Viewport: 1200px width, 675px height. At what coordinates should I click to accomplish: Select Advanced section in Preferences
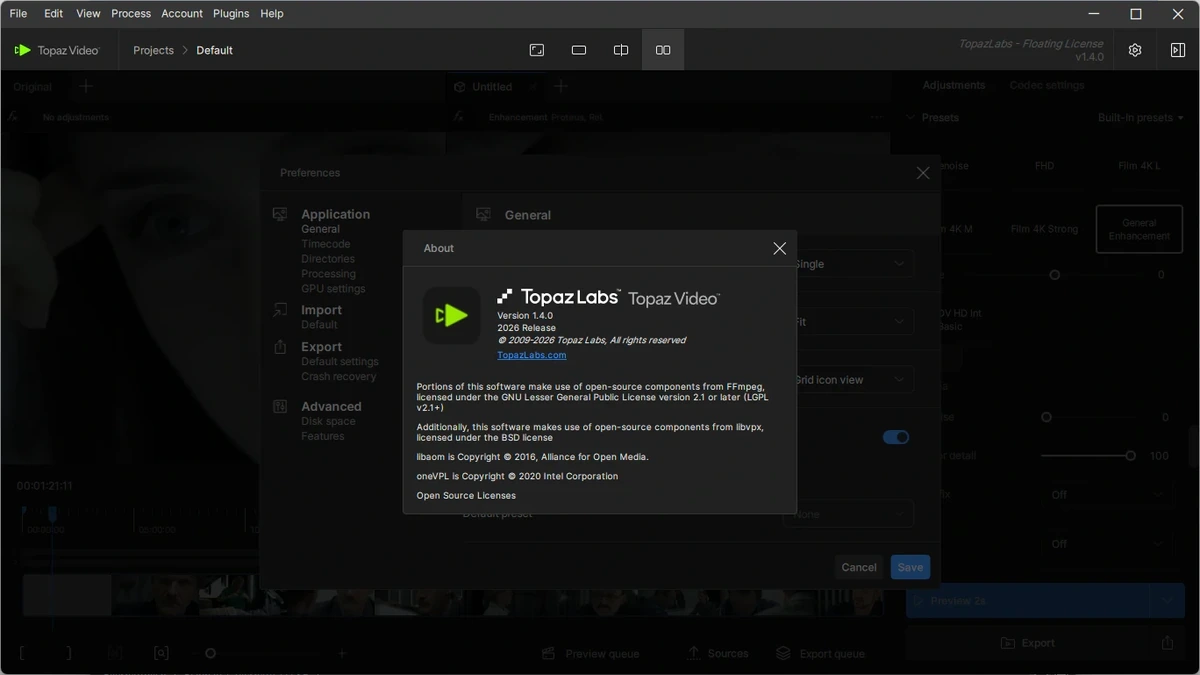(x=331, y=406)
